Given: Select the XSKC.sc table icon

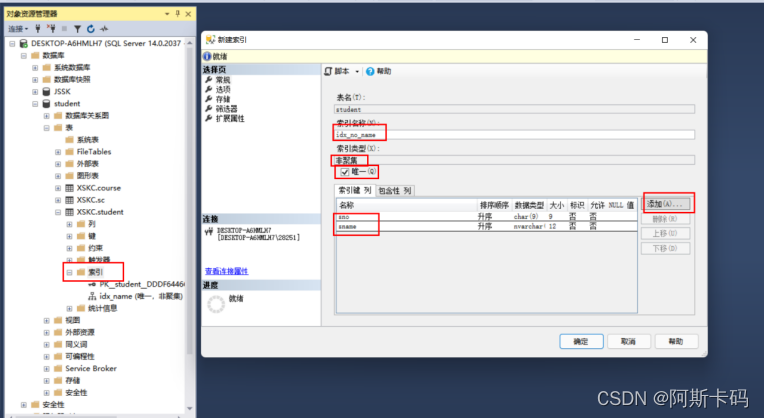Looking at the screenshot, I should [70, 200].
